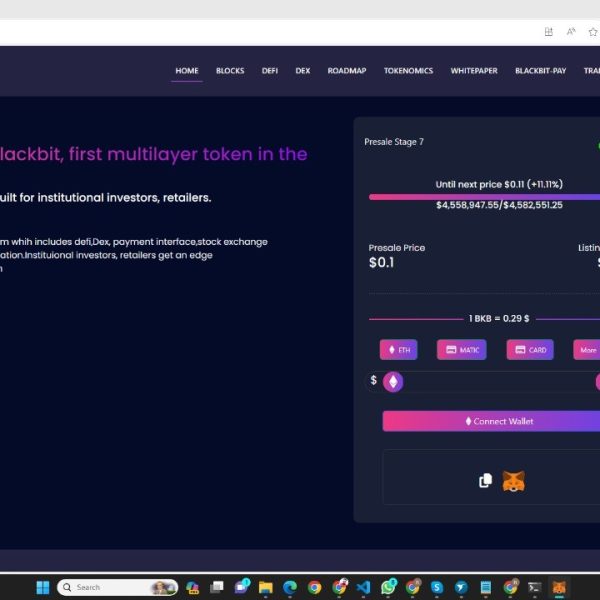The height and width of the screenshot is (600, 600).
Task: Click the split screen icon in browser toolbar
Action: (548, 32)
